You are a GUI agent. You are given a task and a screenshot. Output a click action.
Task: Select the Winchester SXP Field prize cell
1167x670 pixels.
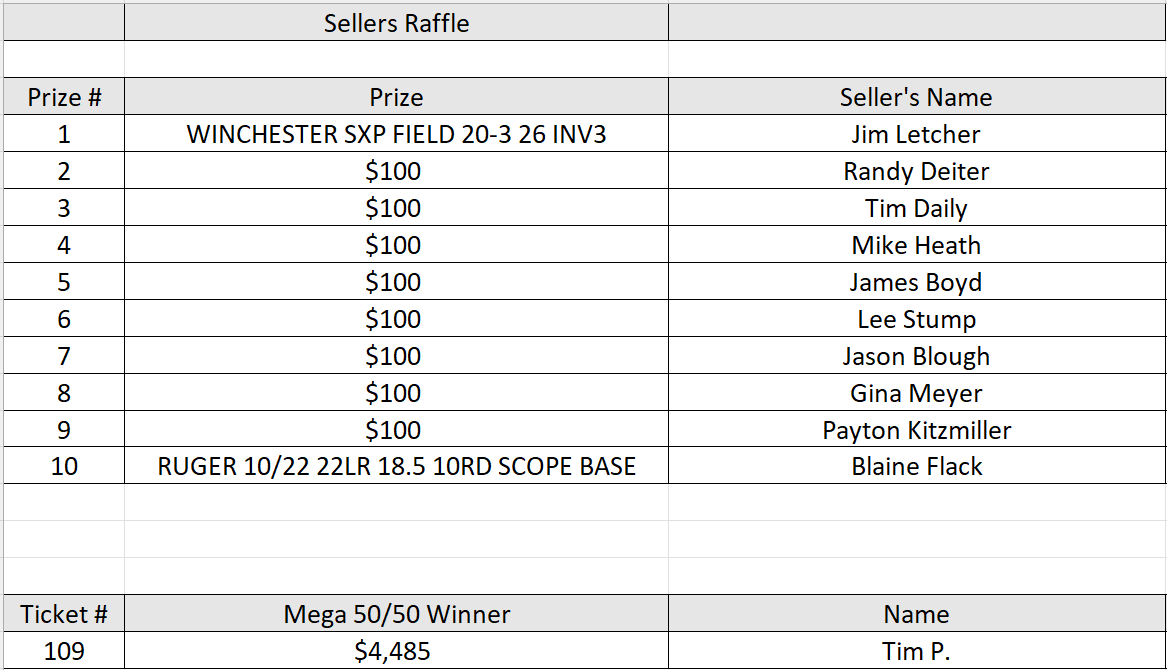[396, 134]
